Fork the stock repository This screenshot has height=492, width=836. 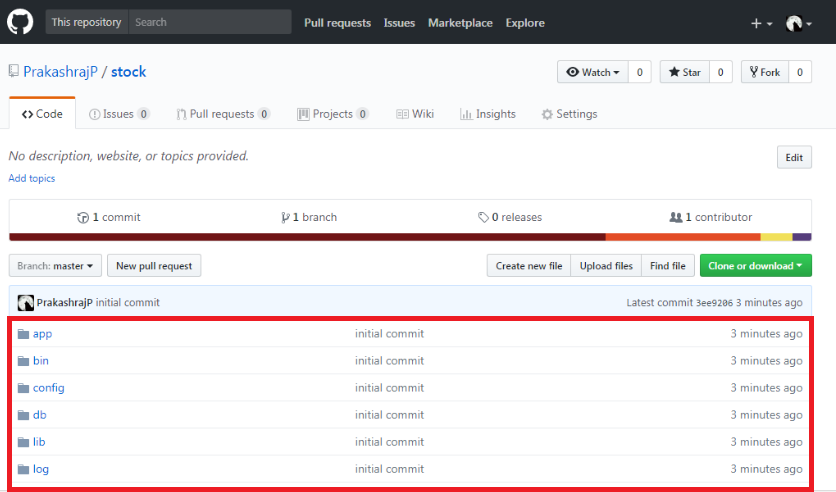763,72
